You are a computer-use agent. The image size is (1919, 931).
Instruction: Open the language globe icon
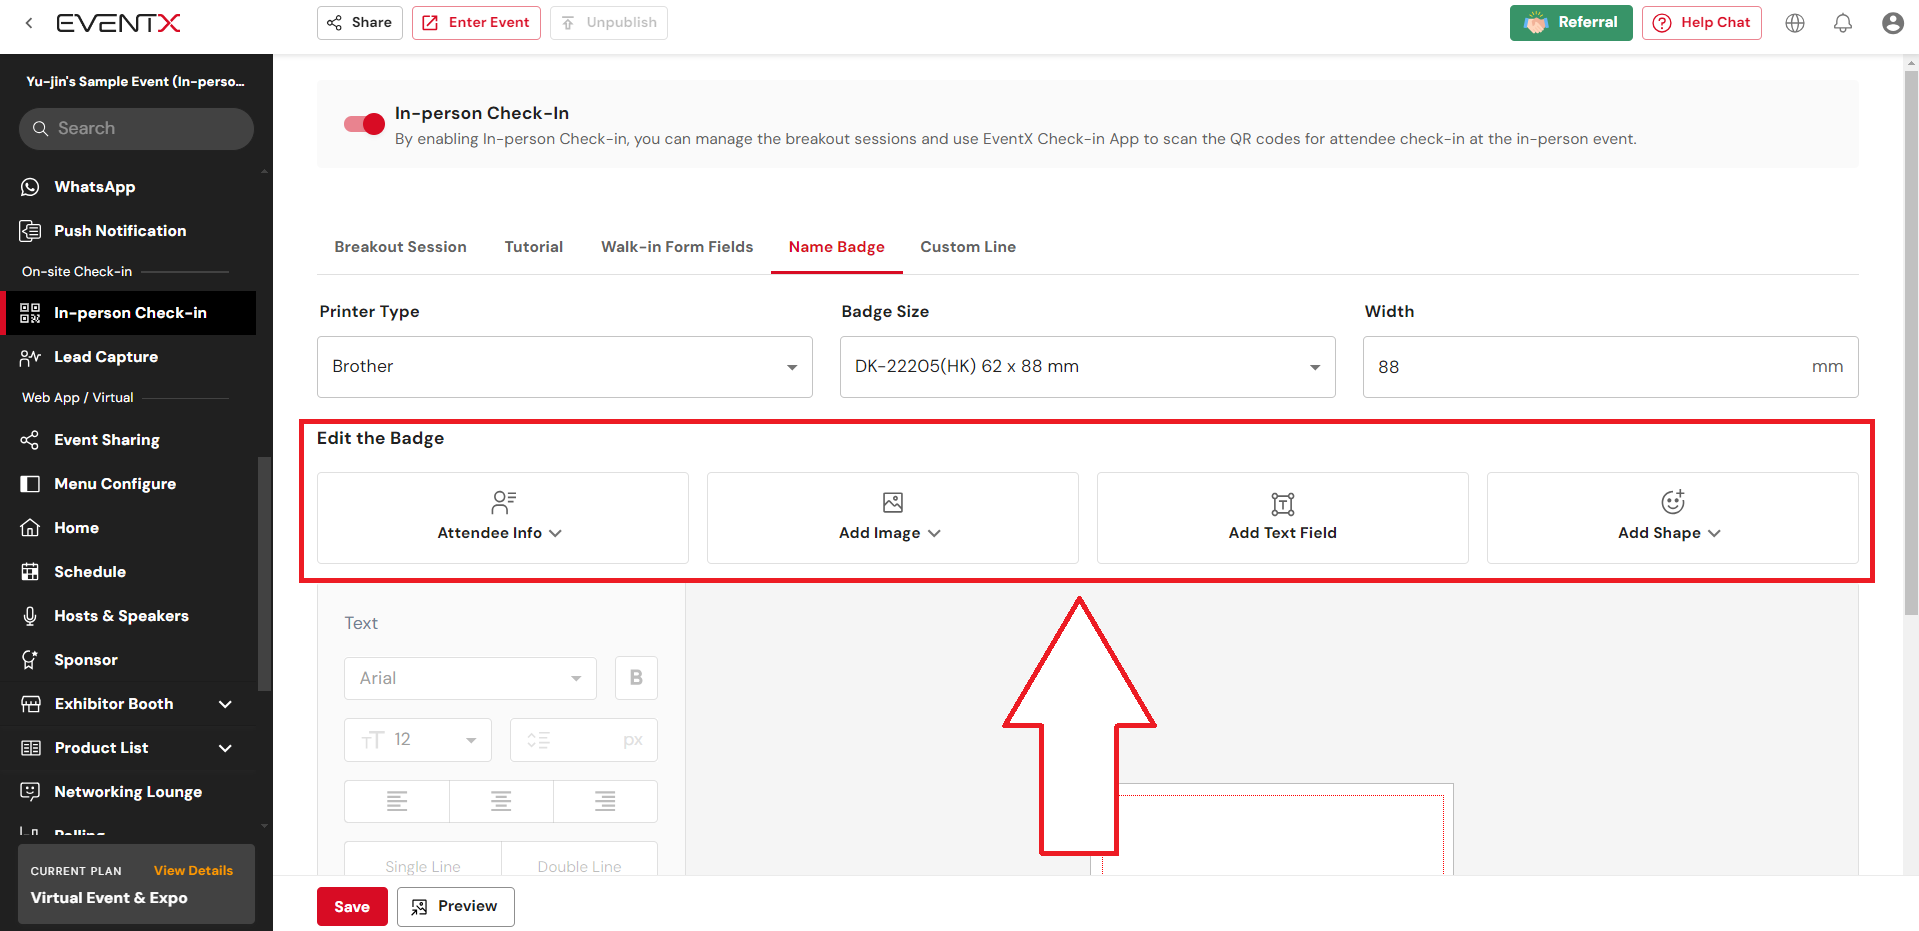[1795, 23]
